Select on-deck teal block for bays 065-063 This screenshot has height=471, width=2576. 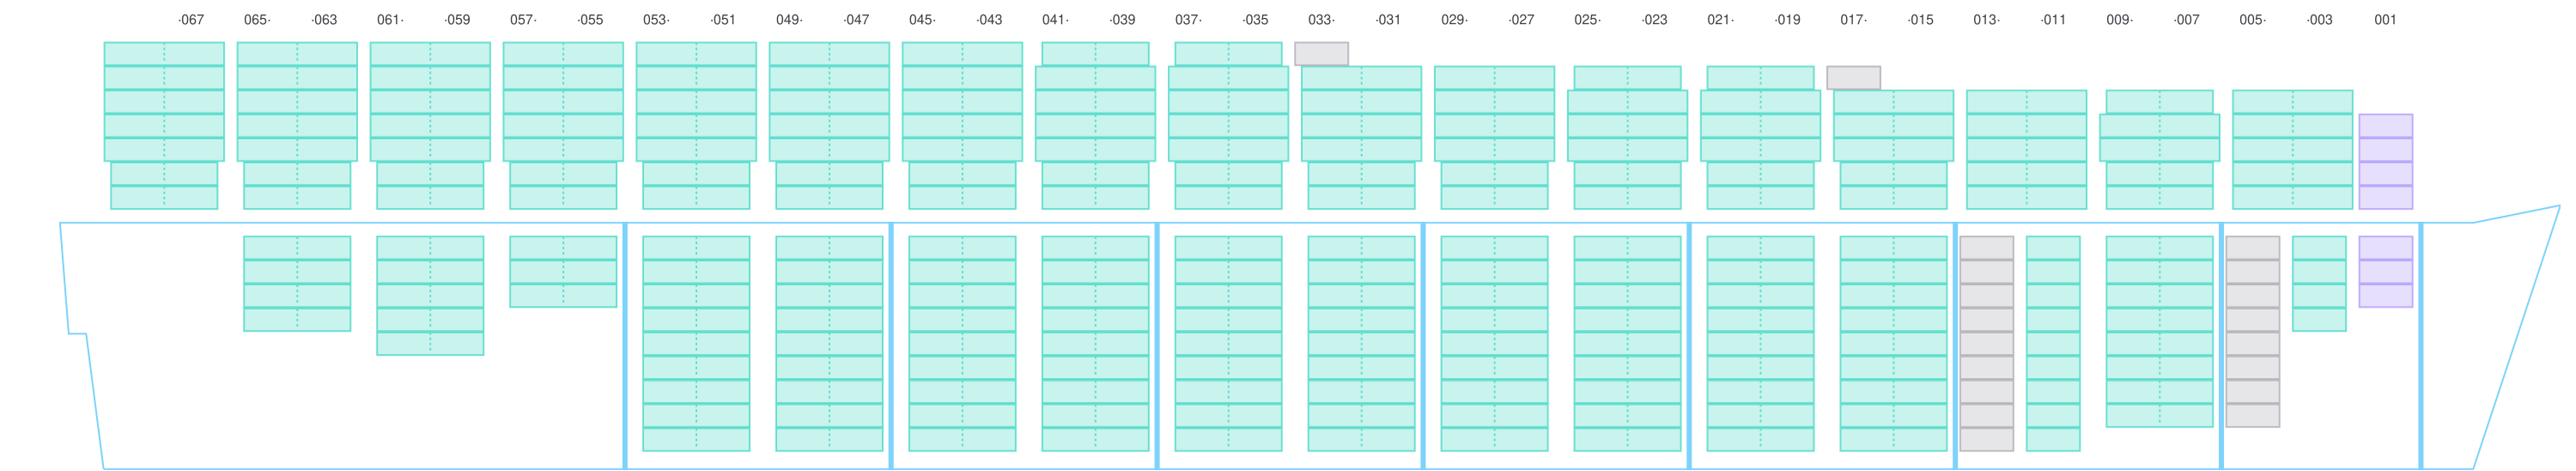[297, 125]
